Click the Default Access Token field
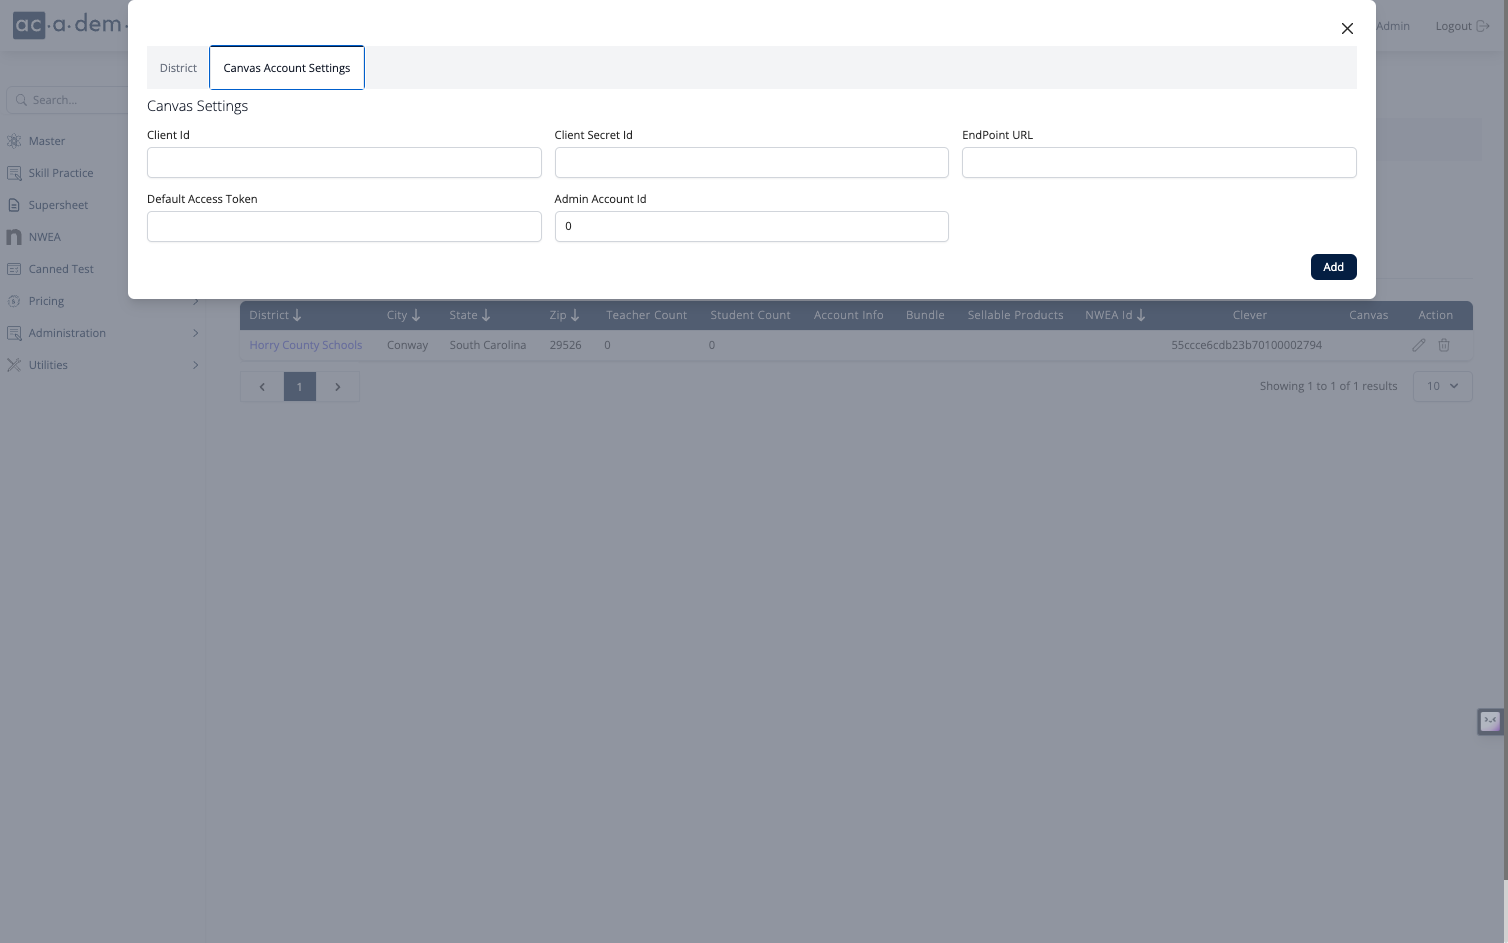The width and height of the screenshot is (1508, 943). (x=344, y=226)
